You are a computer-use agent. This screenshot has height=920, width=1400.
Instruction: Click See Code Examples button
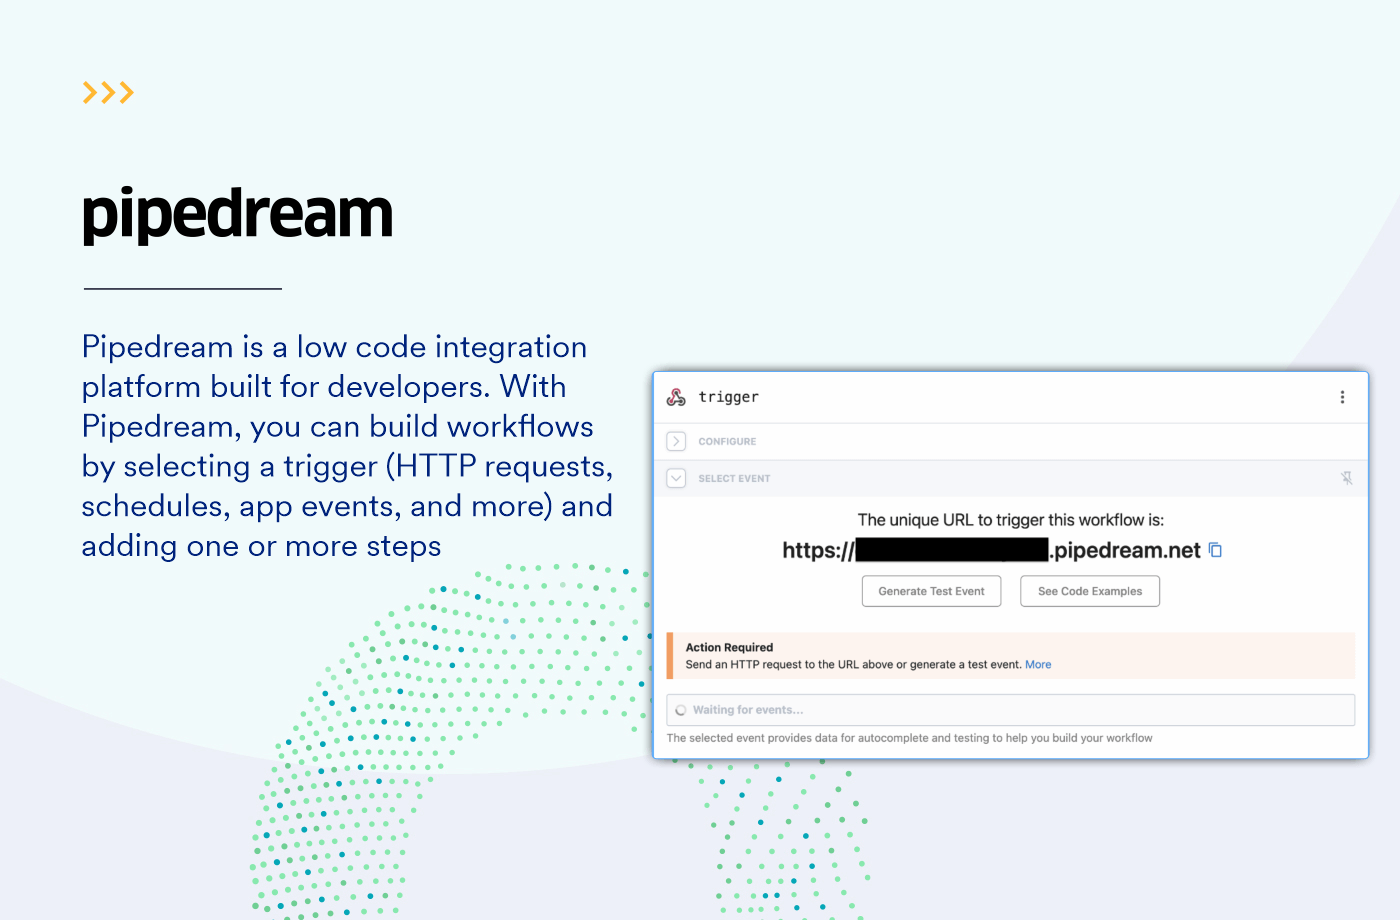[1090, 591]
